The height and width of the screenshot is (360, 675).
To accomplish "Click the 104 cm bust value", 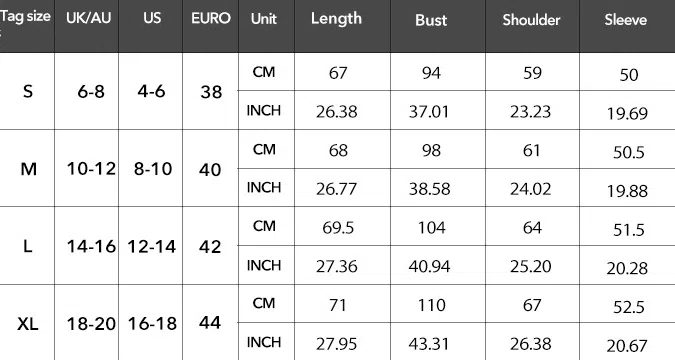I will coord(432,227).
